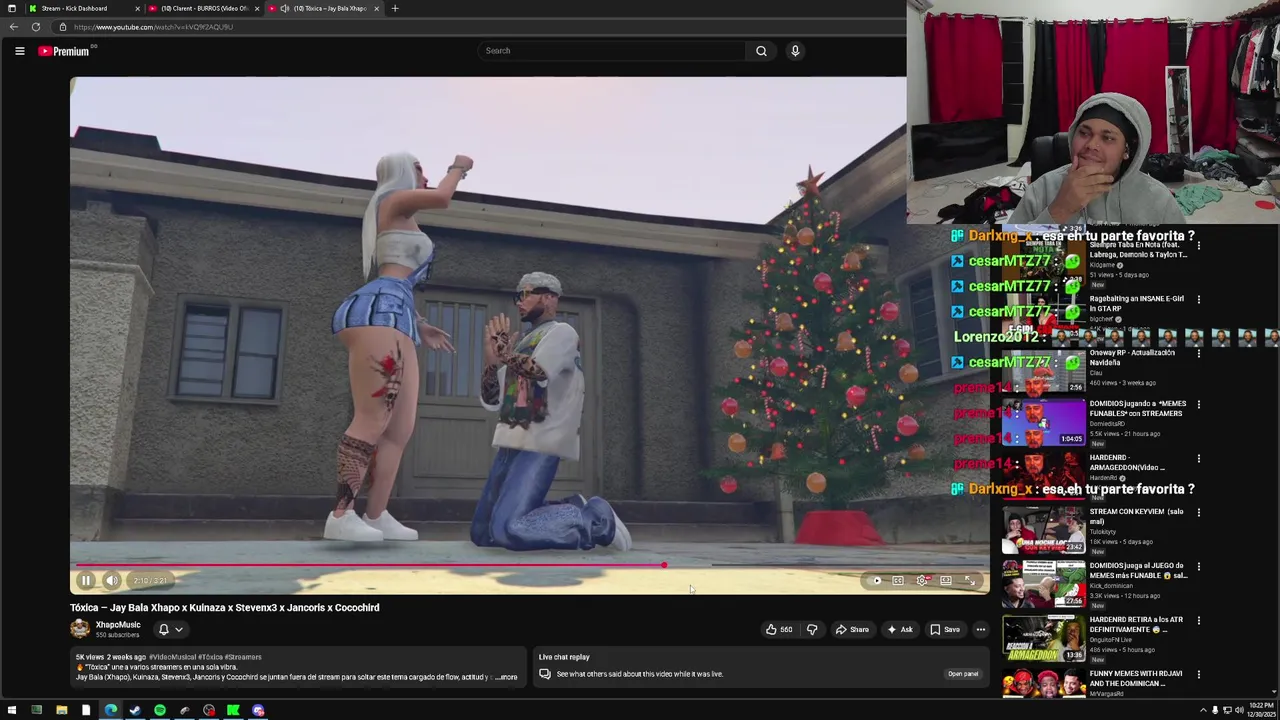Screen dimensions: 1280x720
Task: Open options for HARDENRD RETIRA a los ATR video
Action: click(x=1199, y=620)
